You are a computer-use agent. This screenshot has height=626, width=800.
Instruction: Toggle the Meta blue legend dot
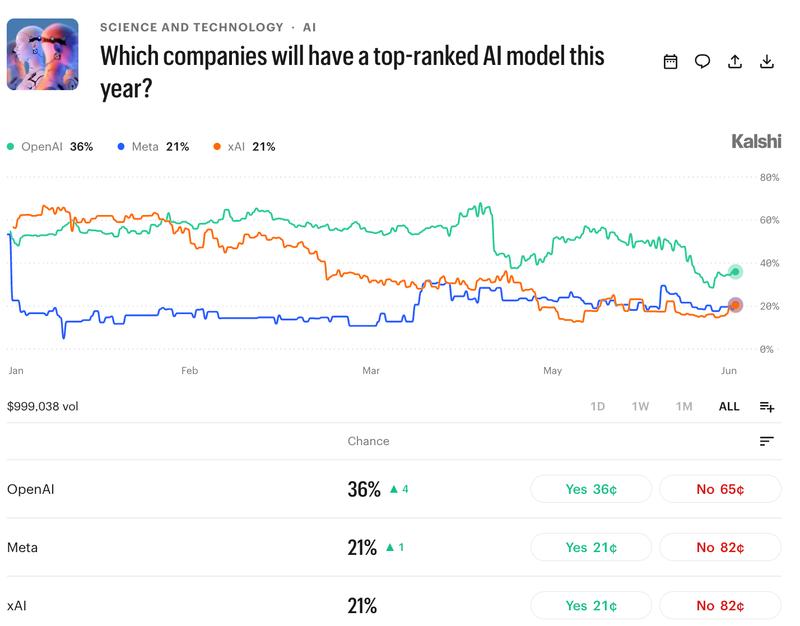pos(121,147)
